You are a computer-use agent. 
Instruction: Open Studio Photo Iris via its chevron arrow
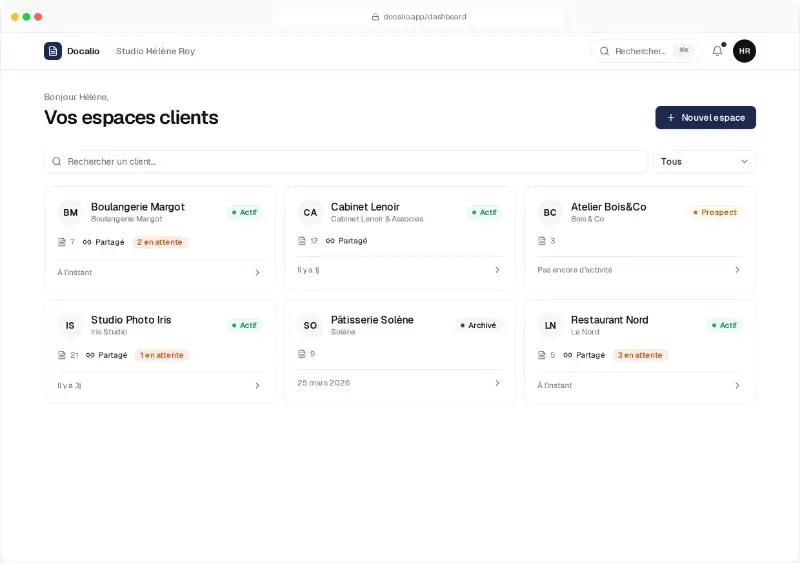[257, 385]
